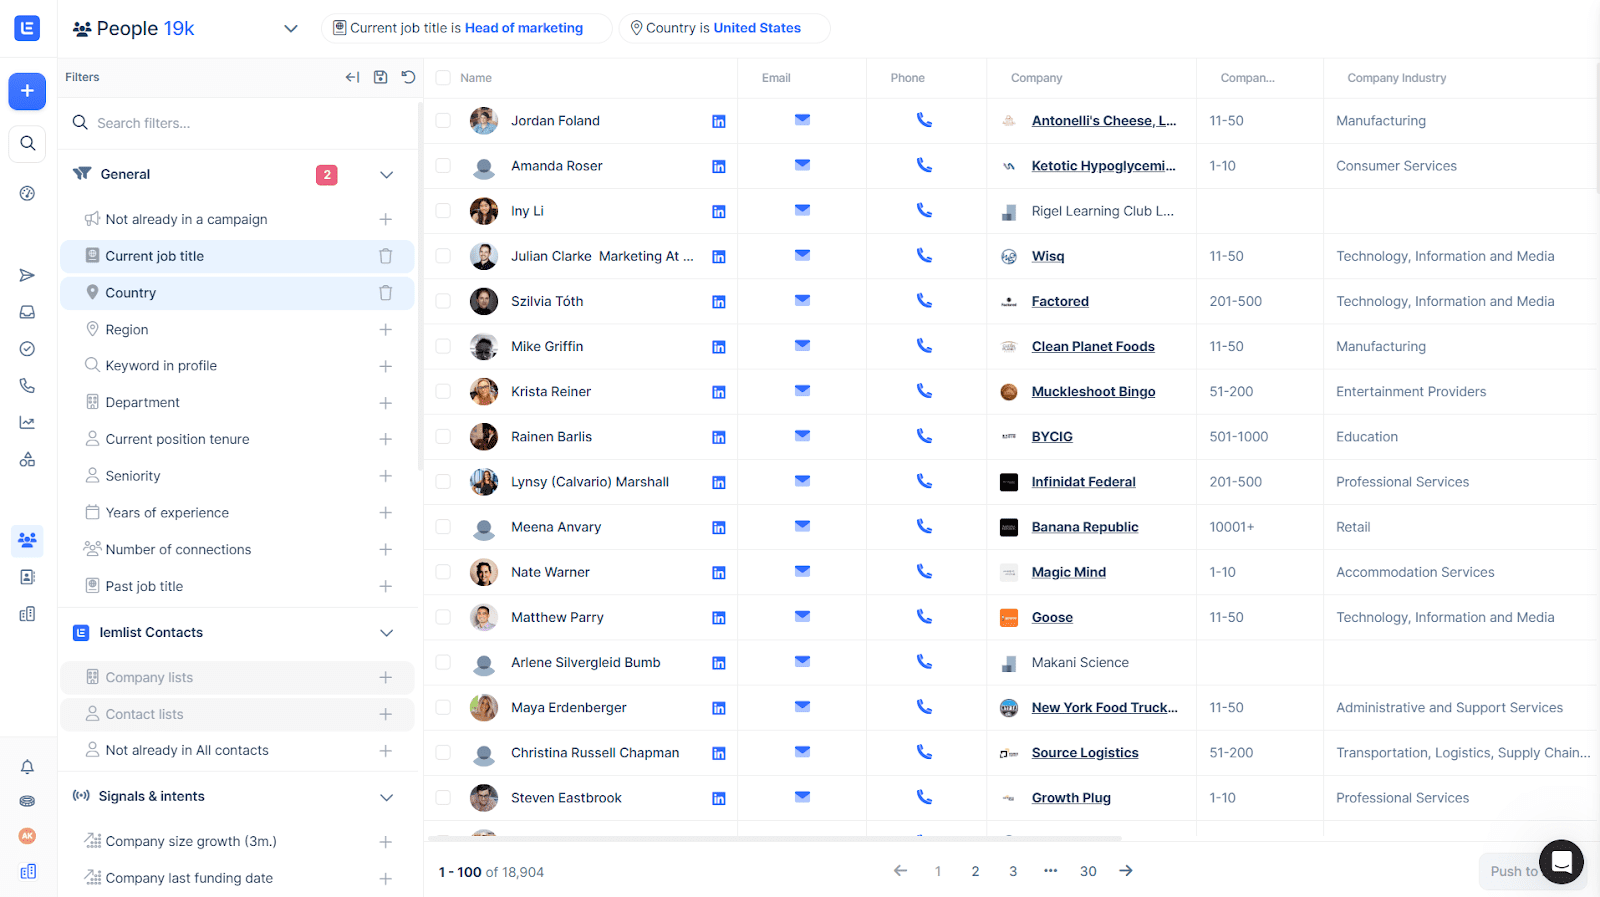This screenshot has width=1600, height=897.
Task: Type in the Search filters field
Action: point(240,123)
